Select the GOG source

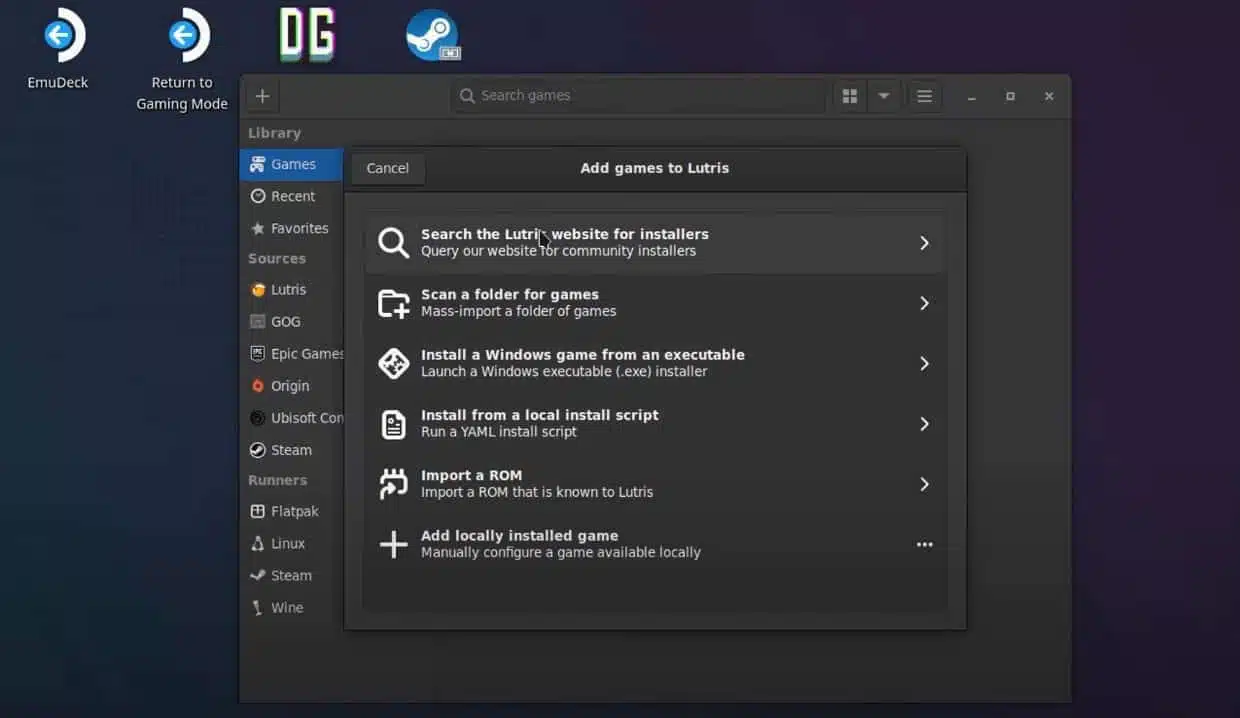pyautogui.click(x=291, y=321)
